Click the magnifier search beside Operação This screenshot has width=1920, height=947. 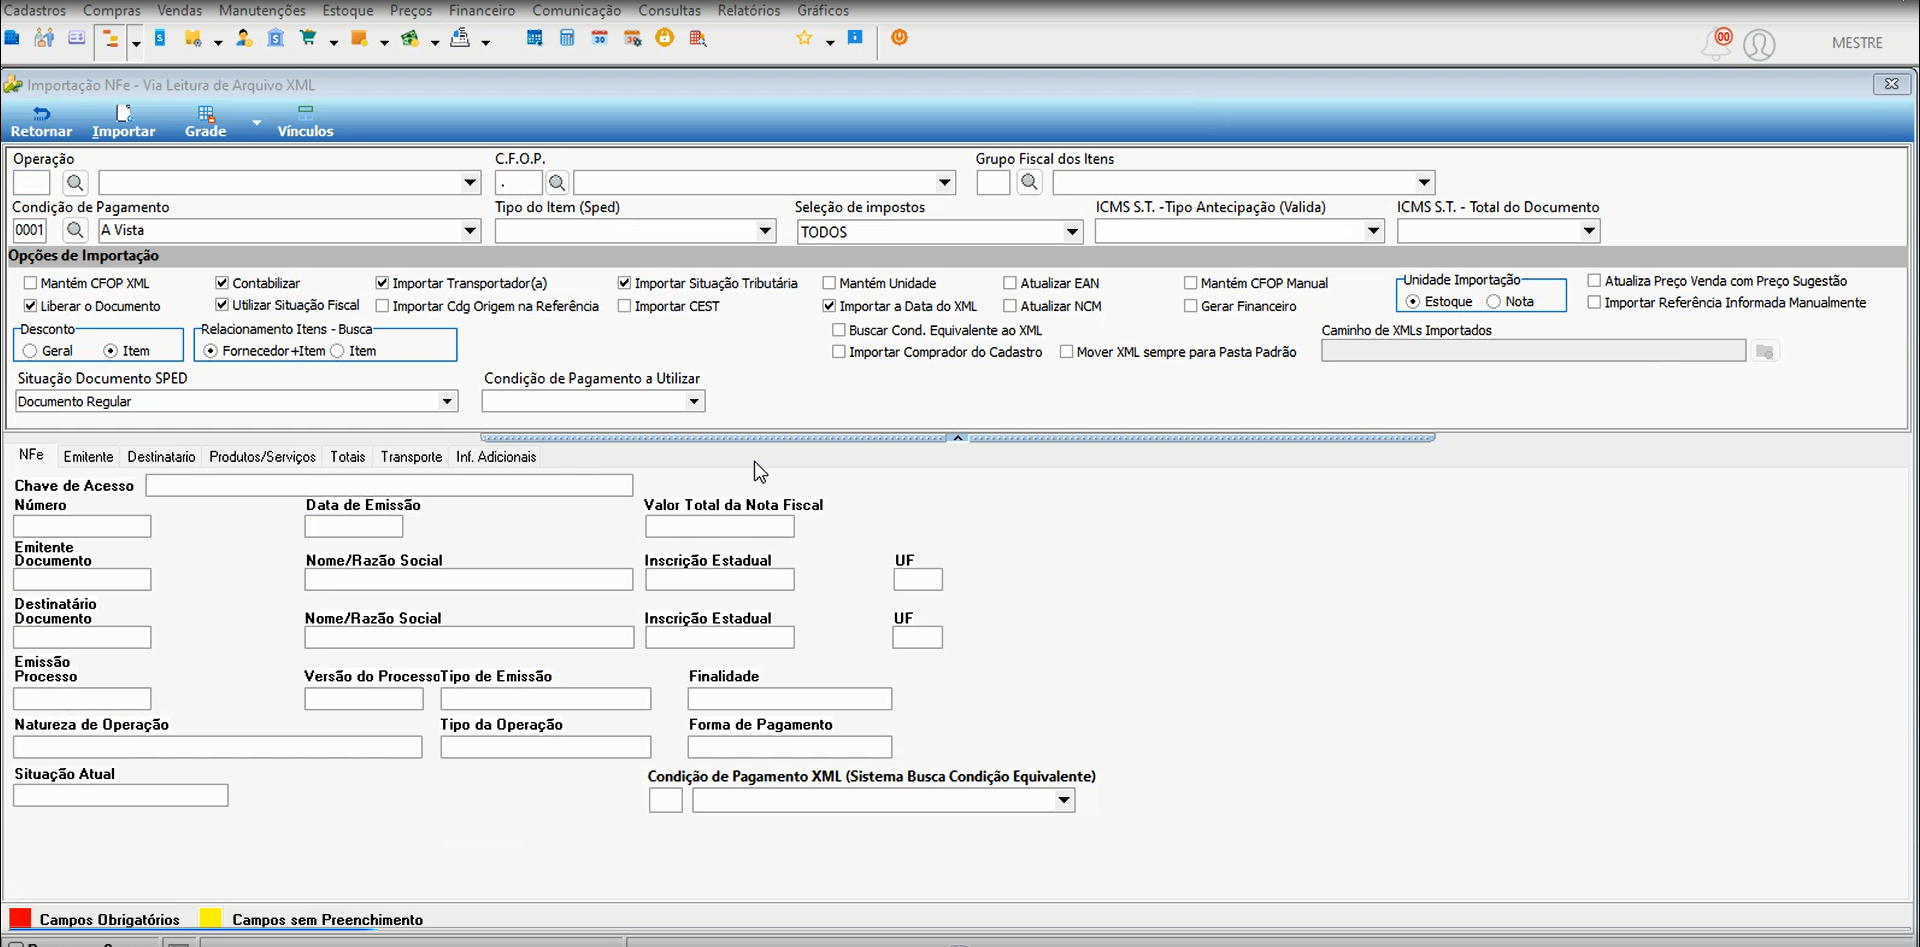(75, 183)
